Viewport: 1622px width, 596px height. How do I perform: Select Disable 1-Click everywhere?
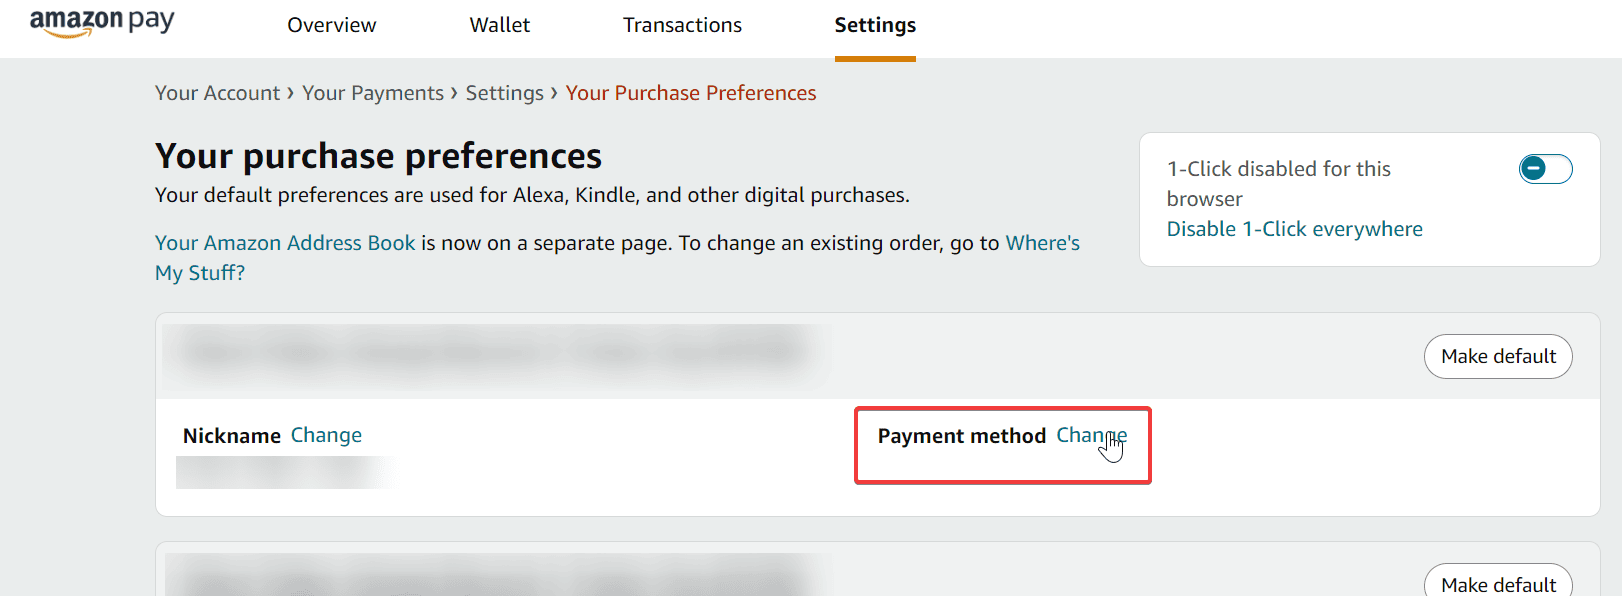point(1293,228)
